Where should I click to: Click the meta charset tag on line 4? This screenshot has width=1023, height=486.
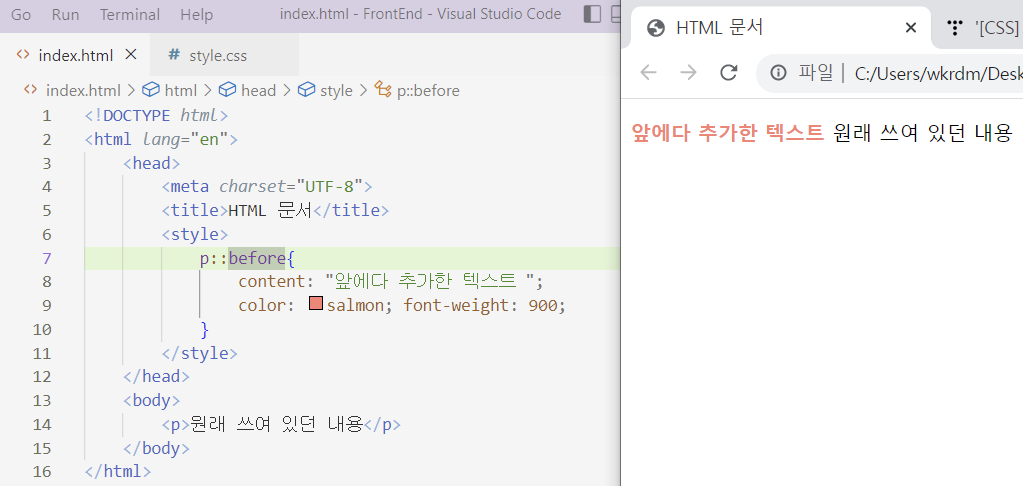pos(267,187)
